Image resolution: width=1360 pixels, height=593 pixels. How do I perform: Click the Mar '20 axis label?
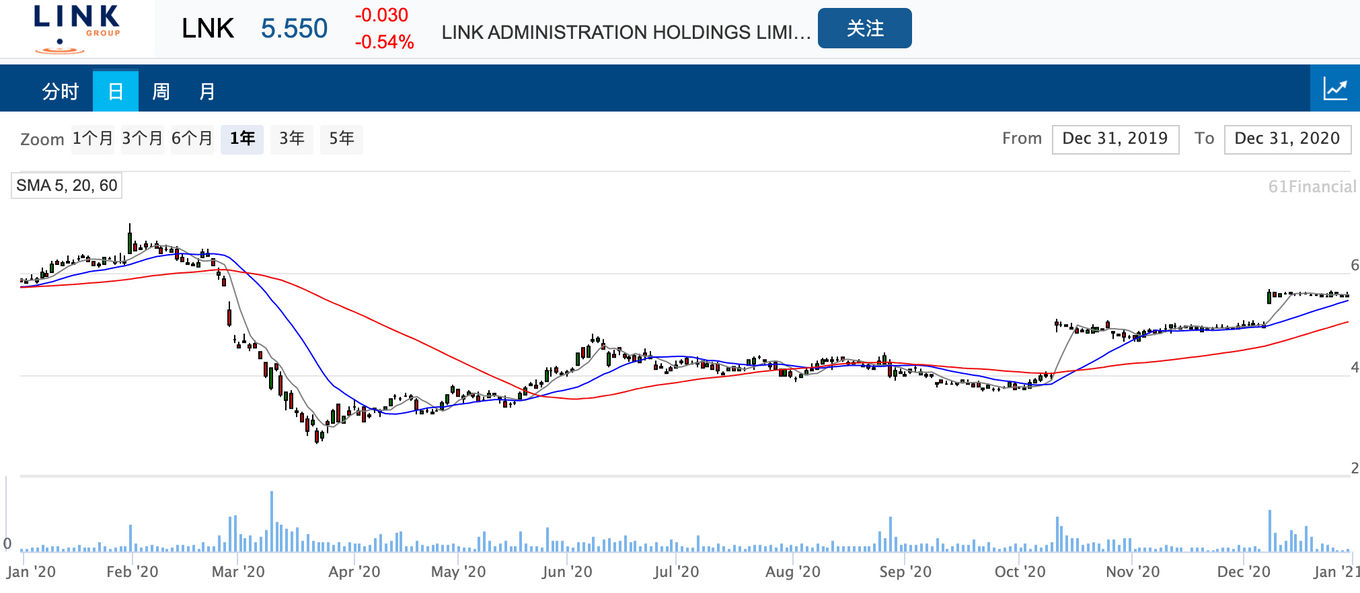click(238, 572)
